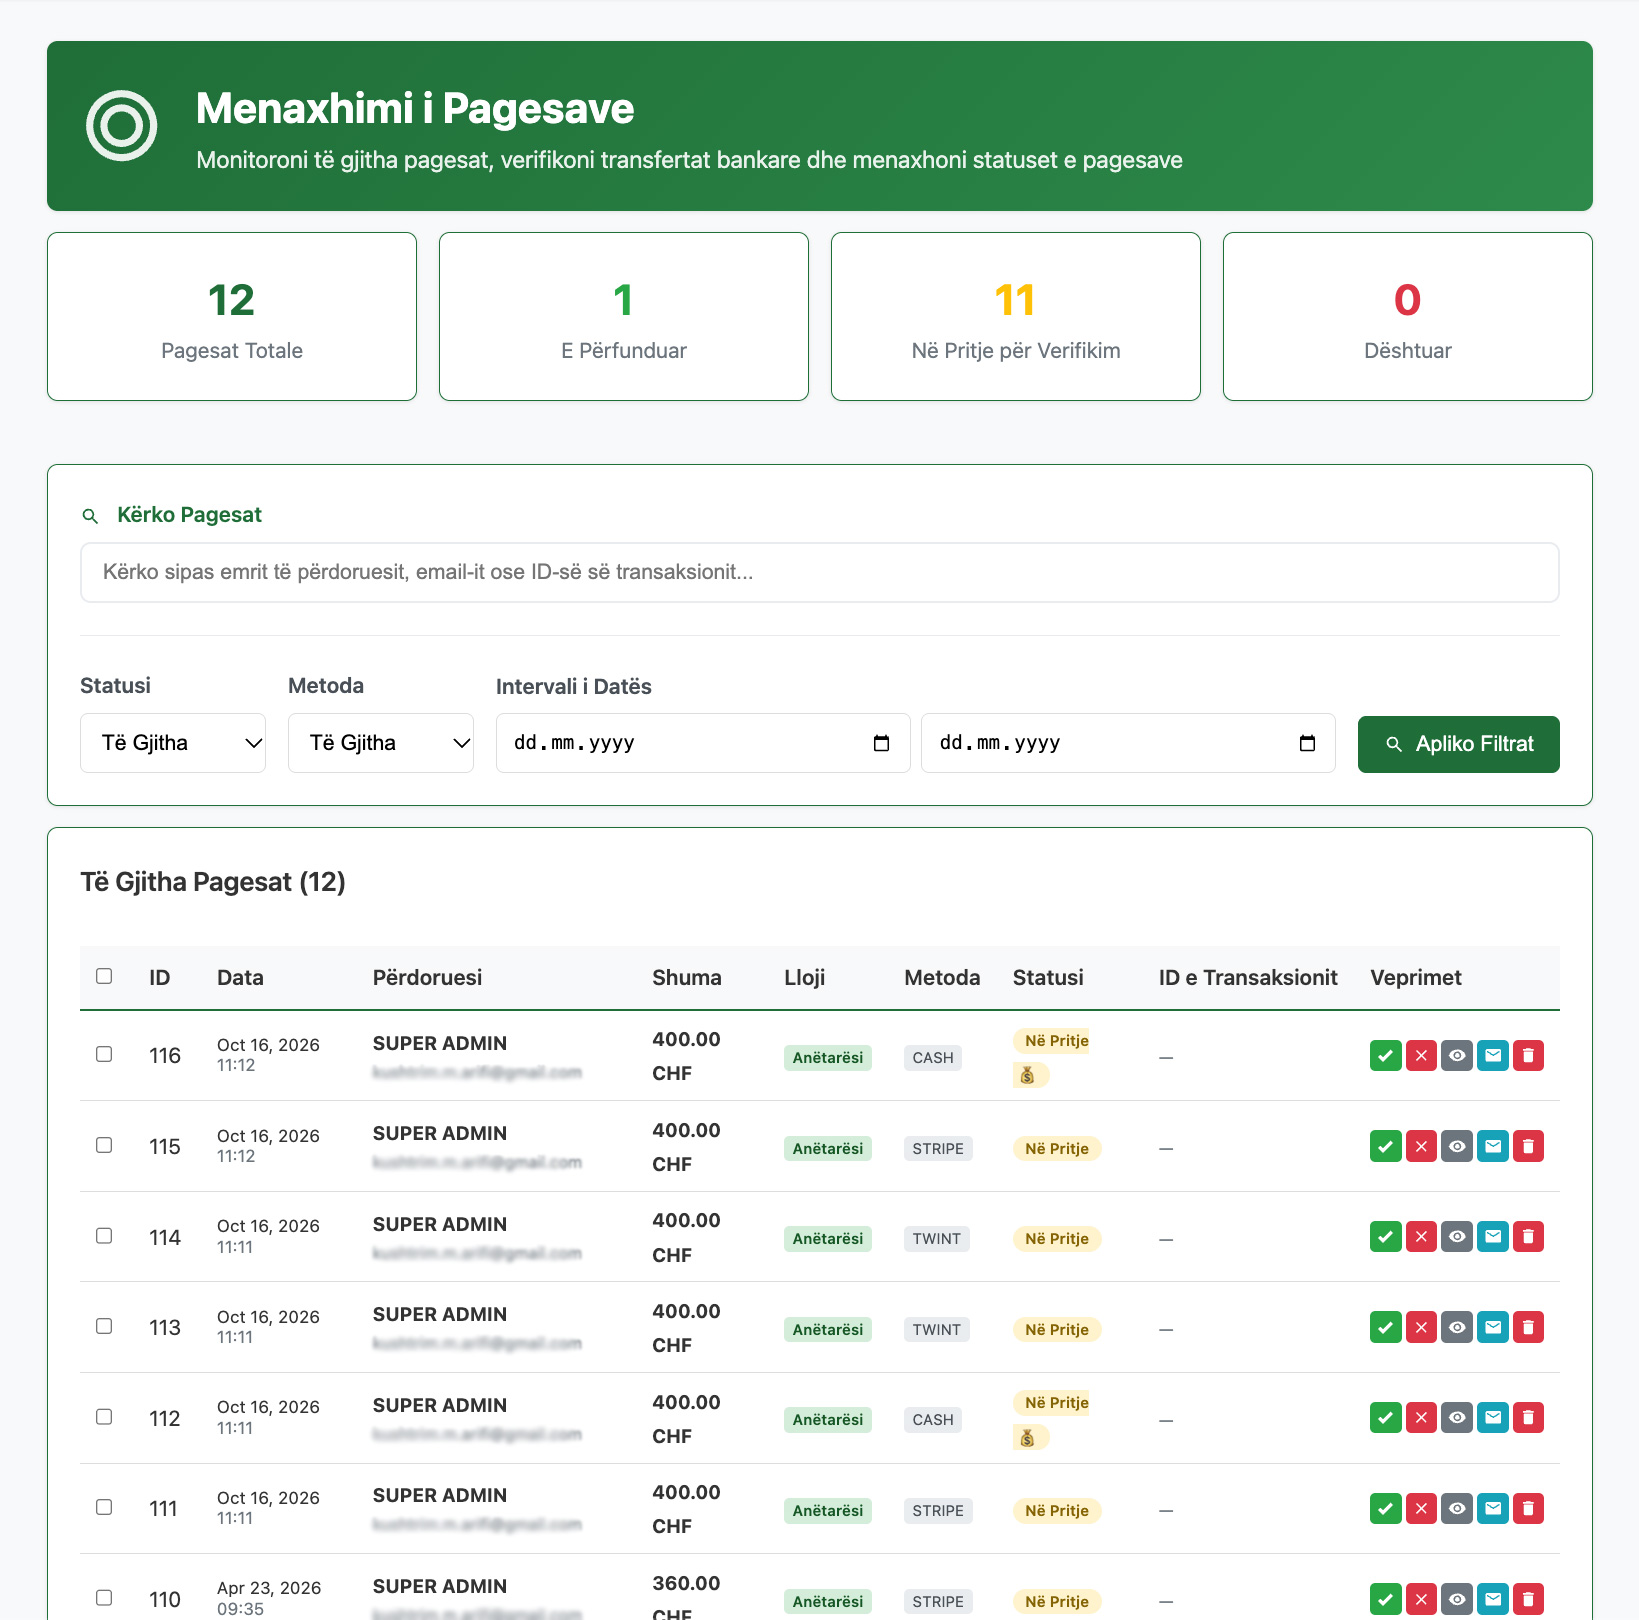Click the Statusi column header in table

coord(1048,977)
